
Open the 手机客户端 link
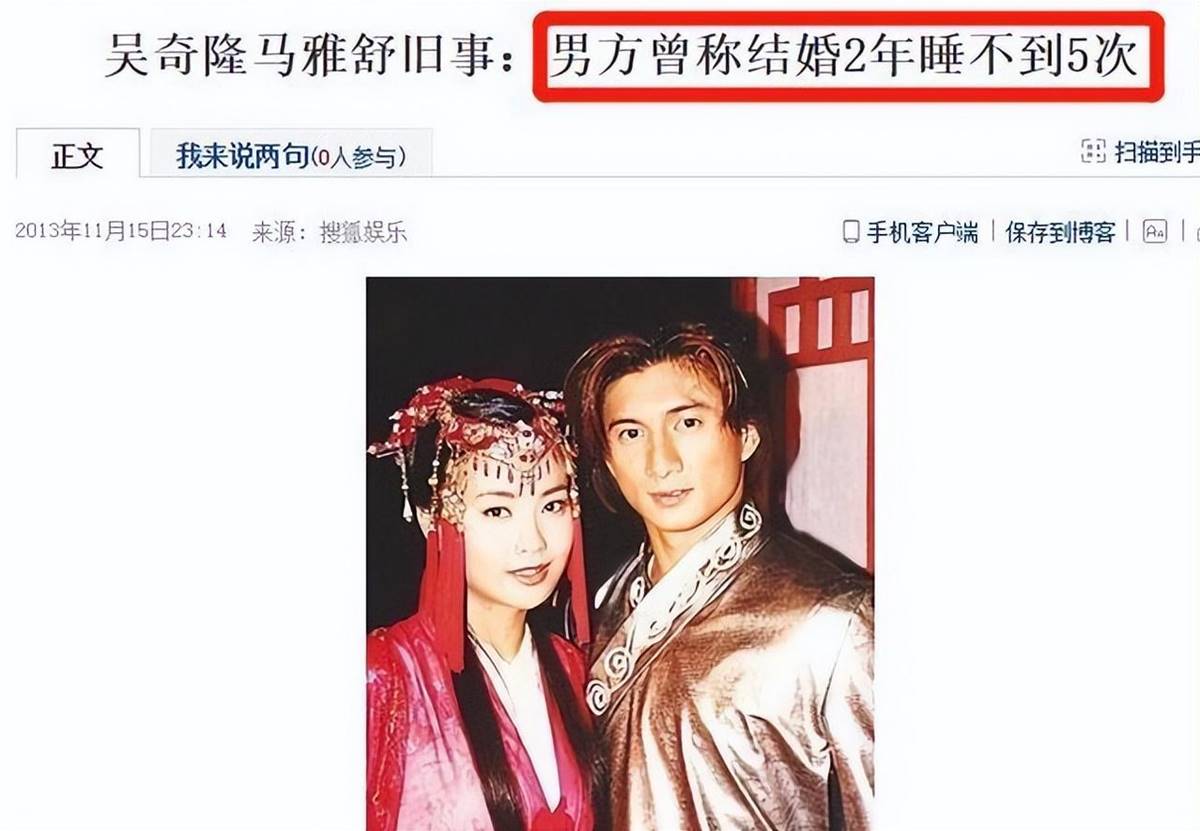click(922, 232)
